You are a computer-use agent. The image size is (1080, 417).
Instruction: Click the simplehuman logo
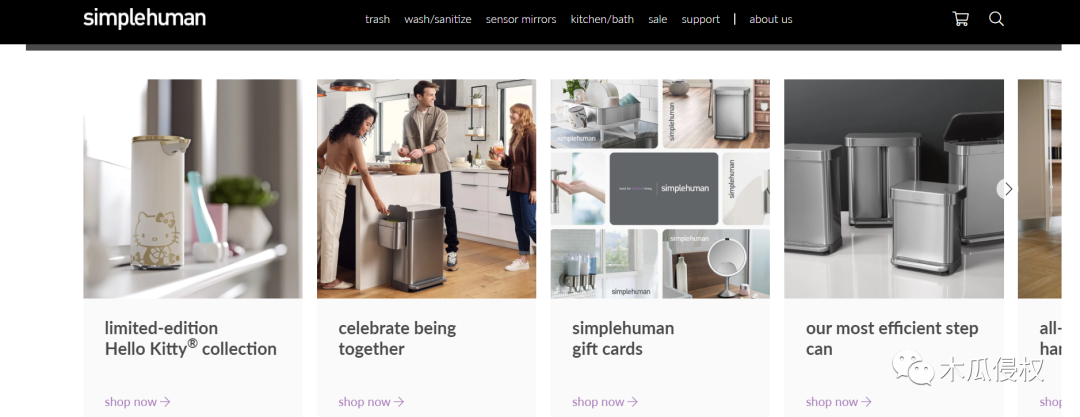point(145,19)
